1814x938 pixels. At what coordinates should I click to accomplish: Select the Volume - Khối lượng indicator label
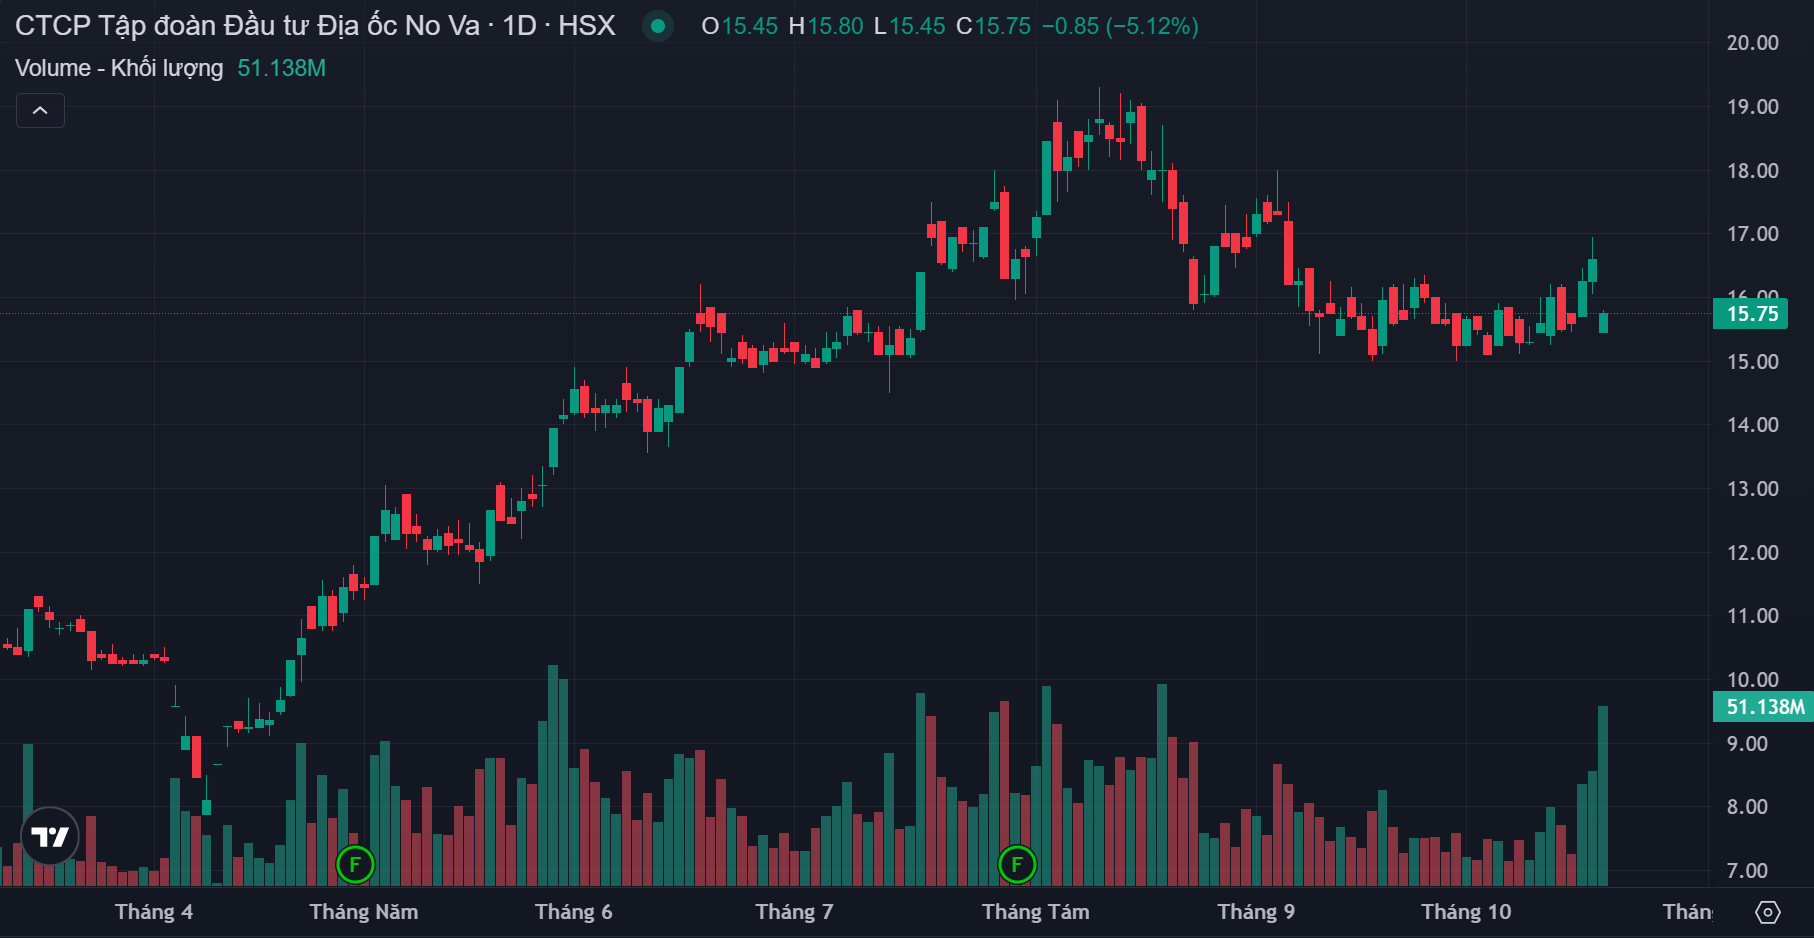[x=119, y=68]
